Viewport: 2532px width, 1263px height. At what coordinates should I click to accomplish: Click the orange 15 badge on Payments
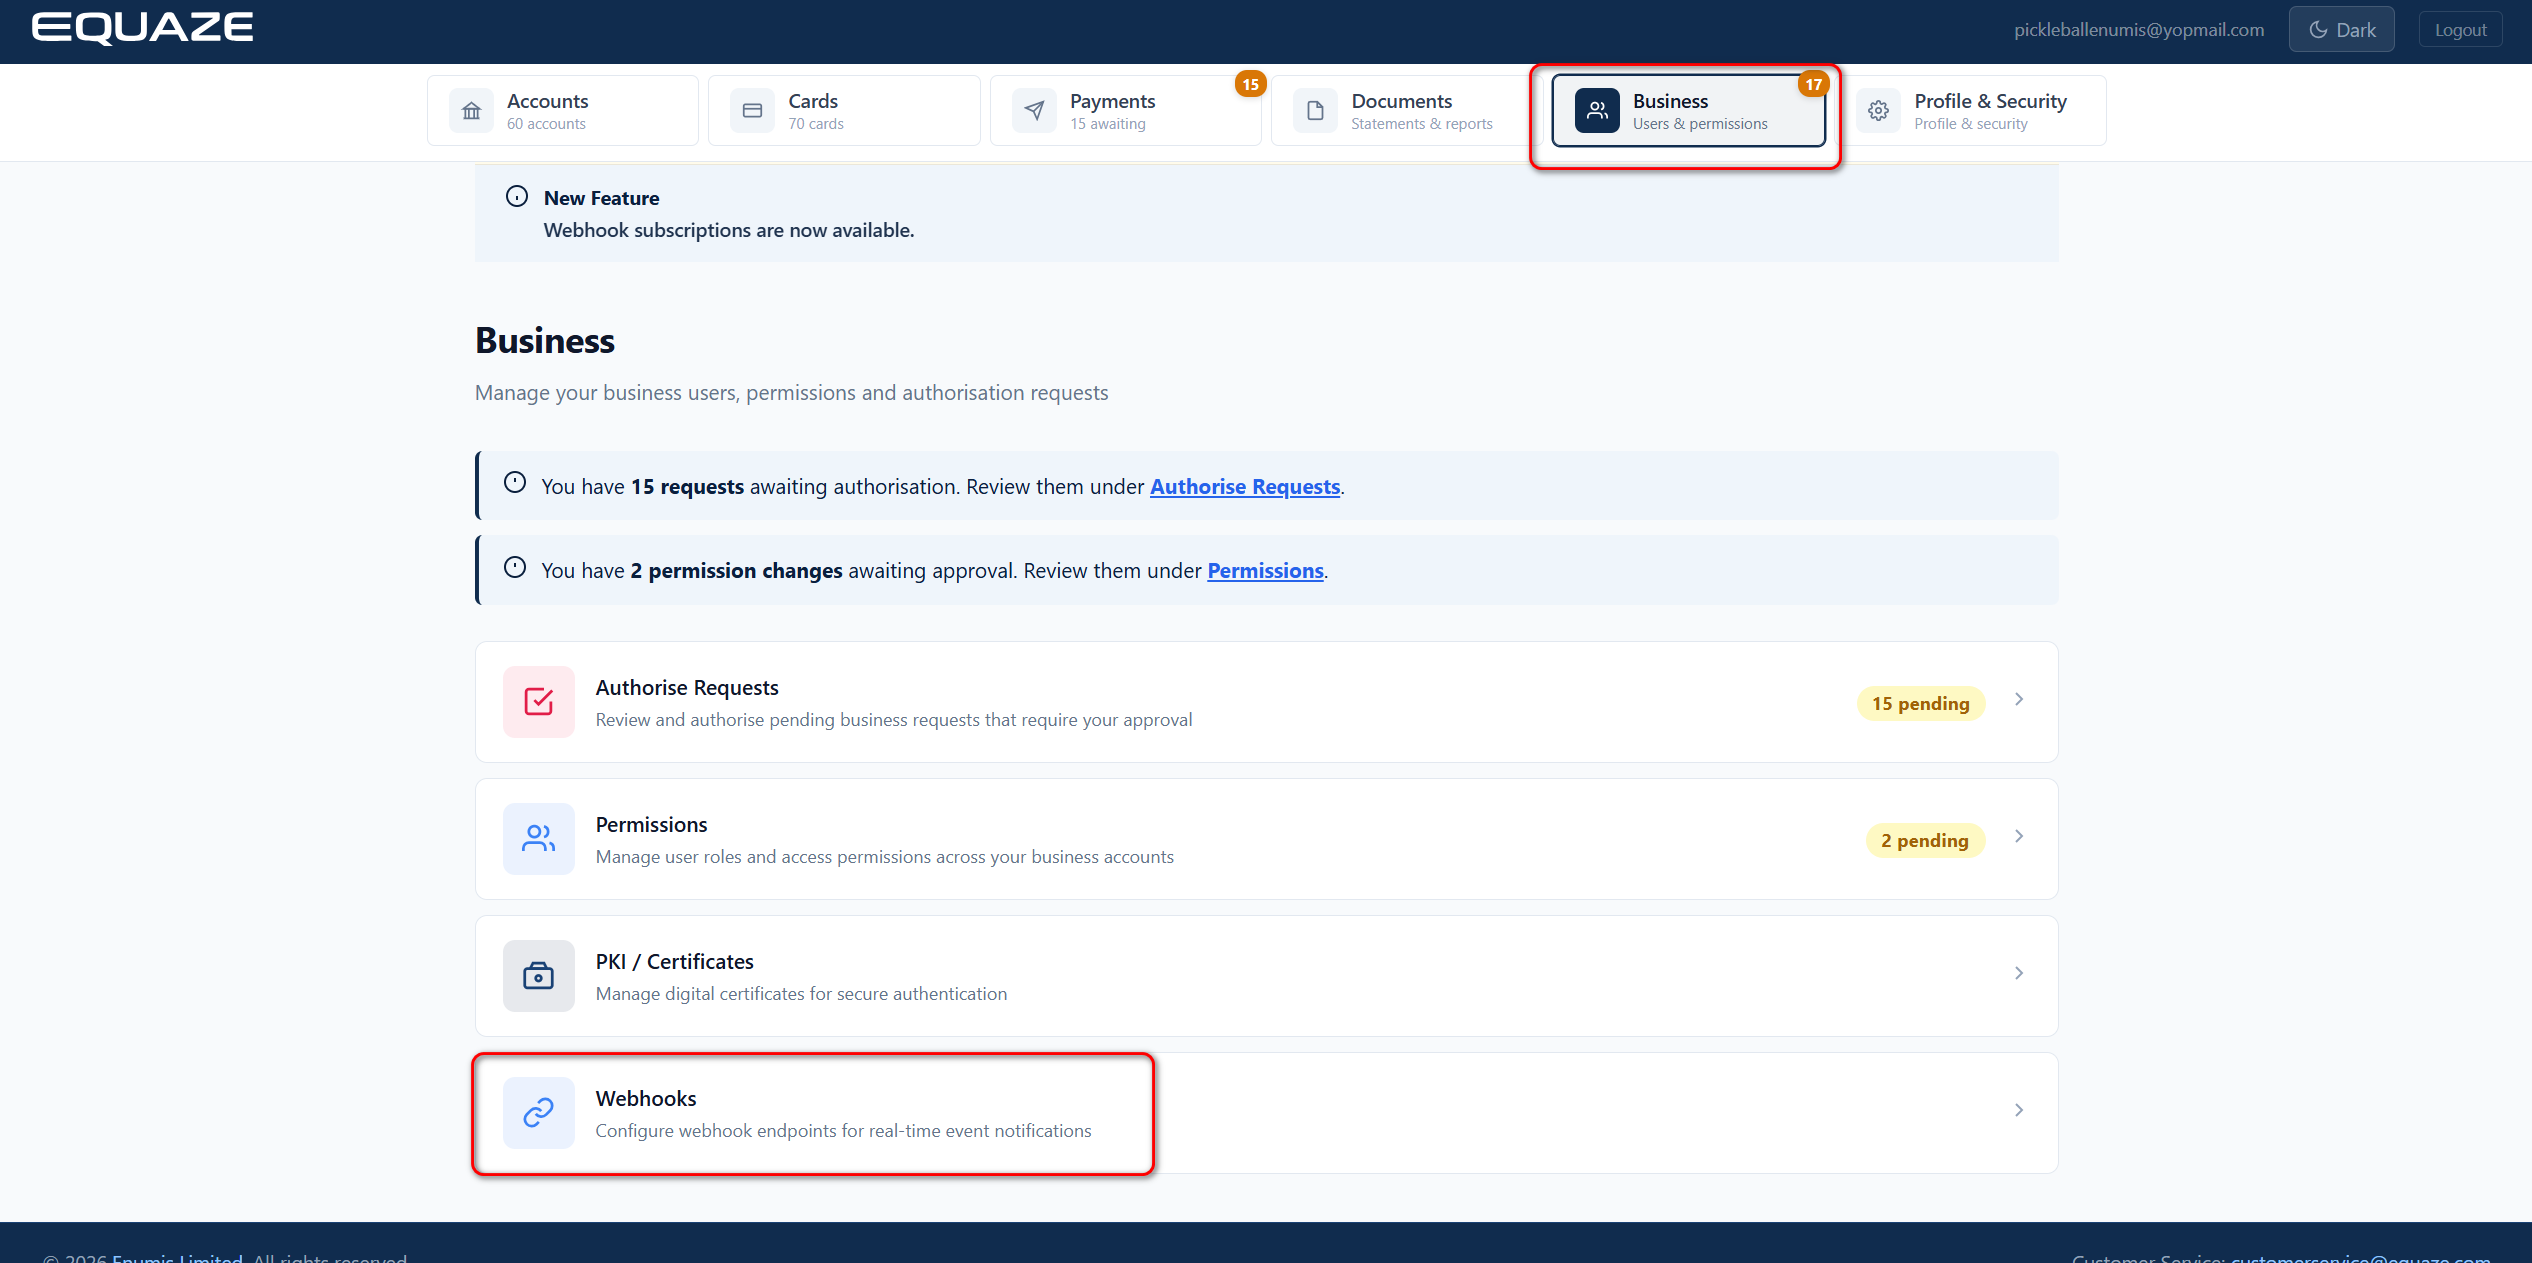click(x=1250, y=84)
